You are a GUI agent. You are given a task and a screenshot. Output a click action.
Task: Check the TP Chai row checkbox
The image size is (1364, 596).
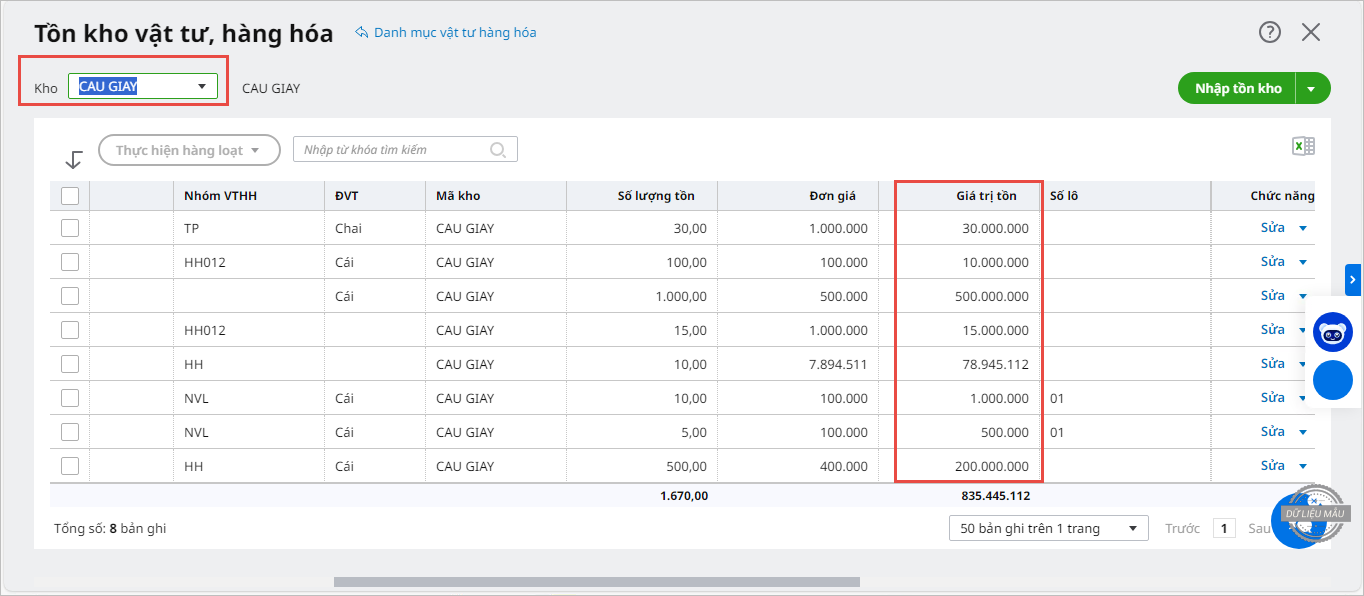click(70, 228)
